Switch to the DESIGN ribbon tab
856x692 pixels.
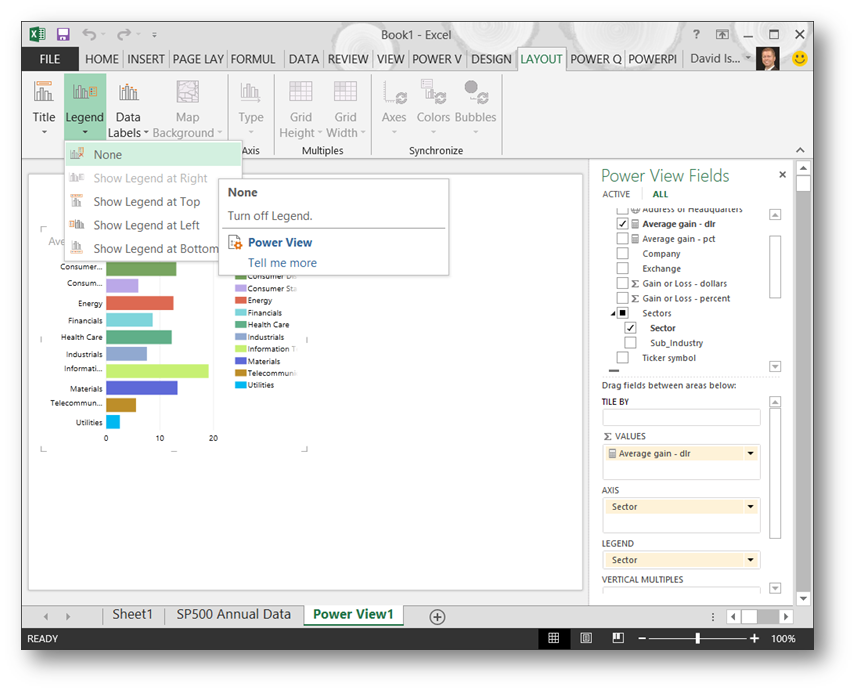coord(491,59)
